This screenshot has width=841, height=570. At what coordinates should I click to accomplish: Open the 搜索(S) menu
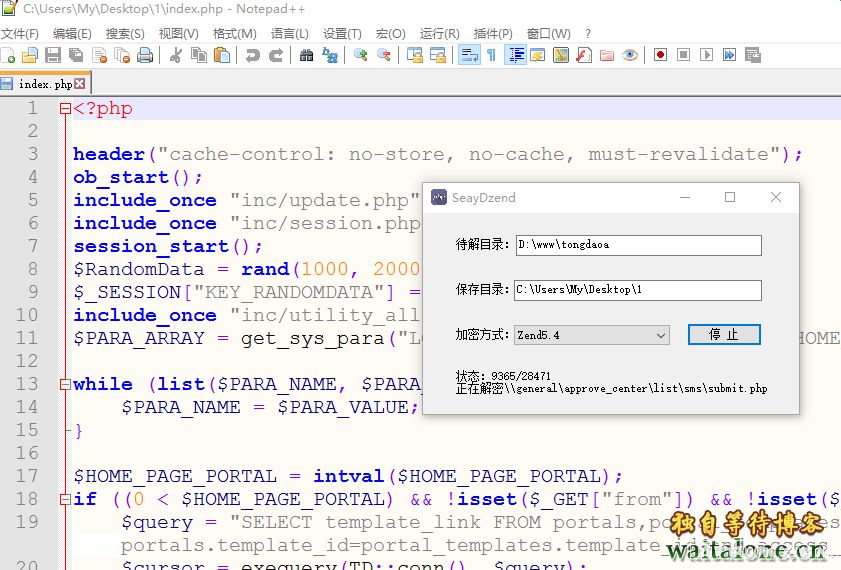coord(125,34)
